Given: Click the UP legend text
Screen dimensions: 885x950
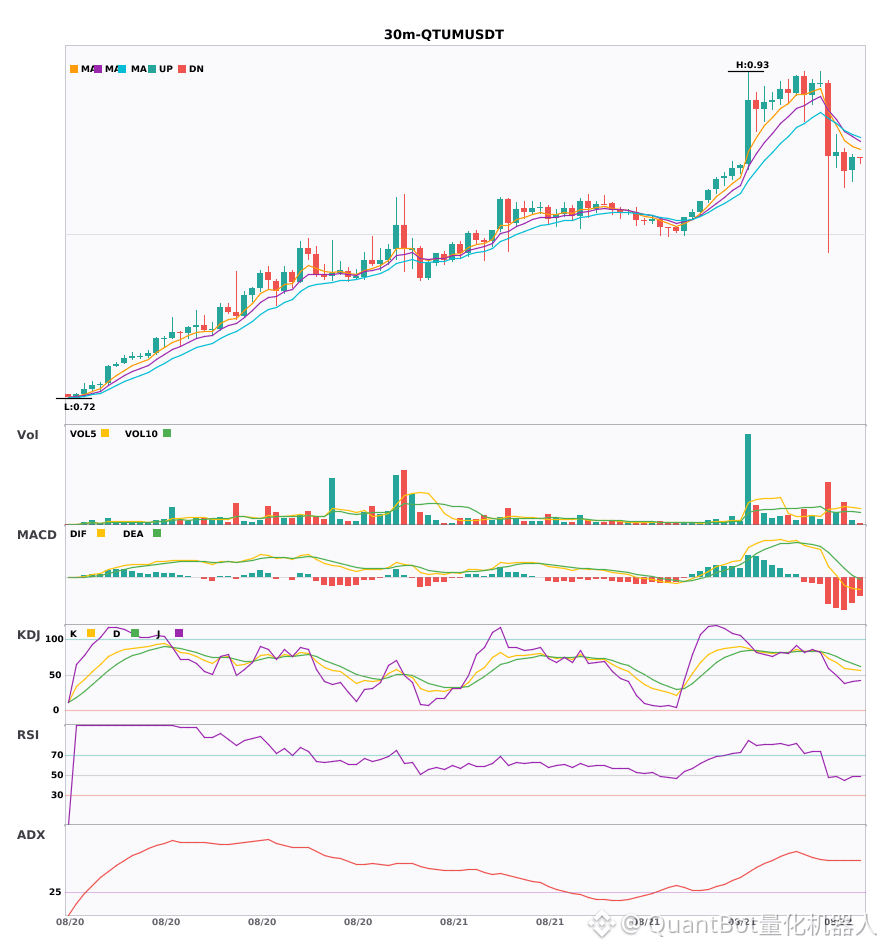Looking at the screenshot, I should (166, 69).
